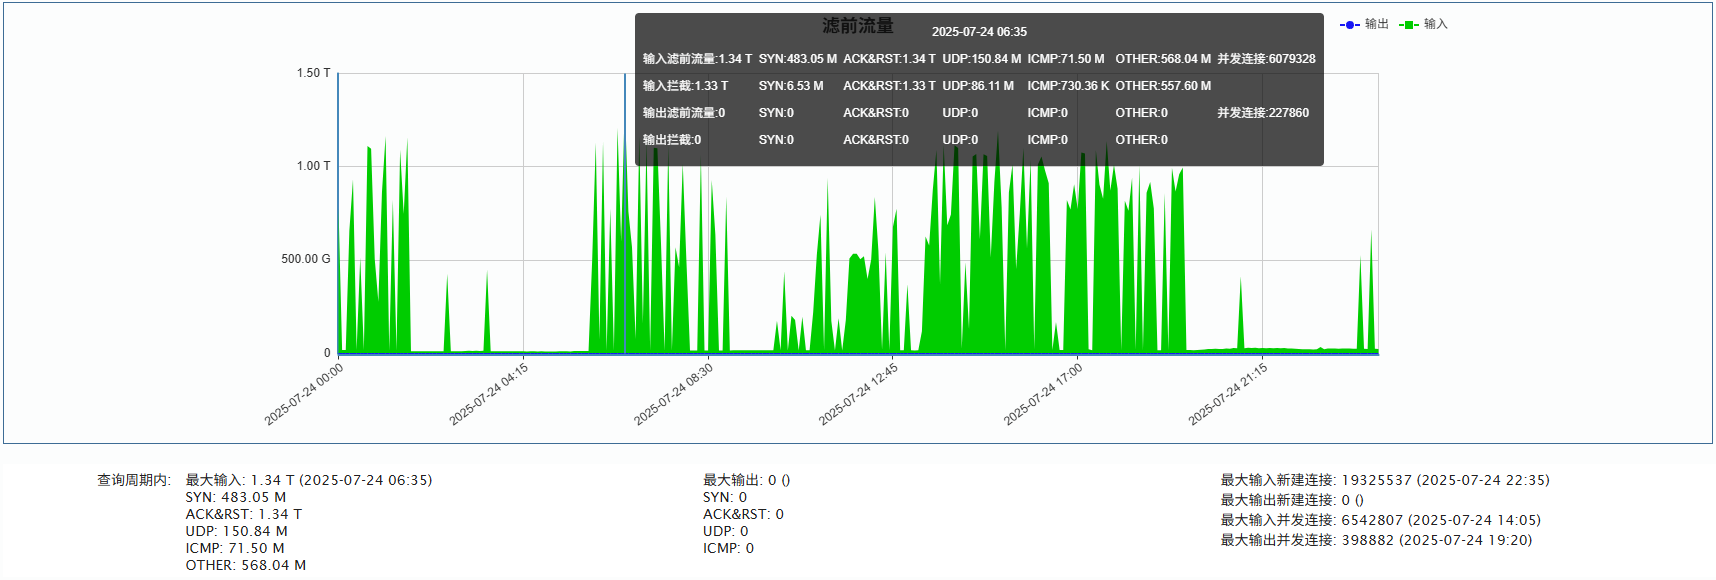Select the 2025-07-24 08:30 time label
This screenshot has width=1716, height=580.
674,394
